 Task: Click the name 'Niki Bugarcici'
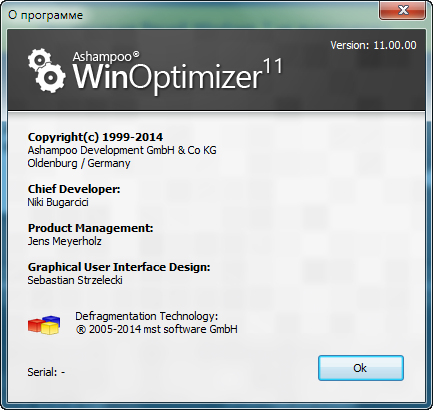click(58, 202)
